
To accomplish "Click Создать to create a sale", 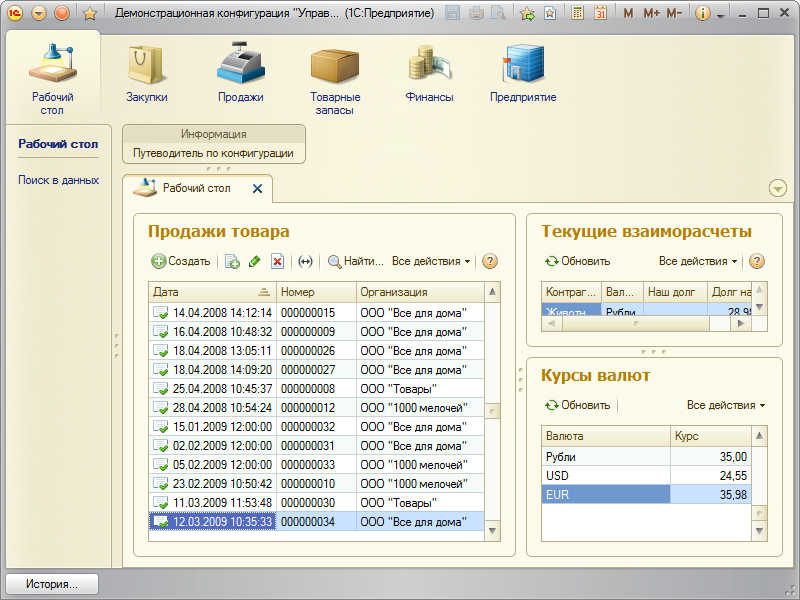I will pyautogui.click(x=181, y=261).
